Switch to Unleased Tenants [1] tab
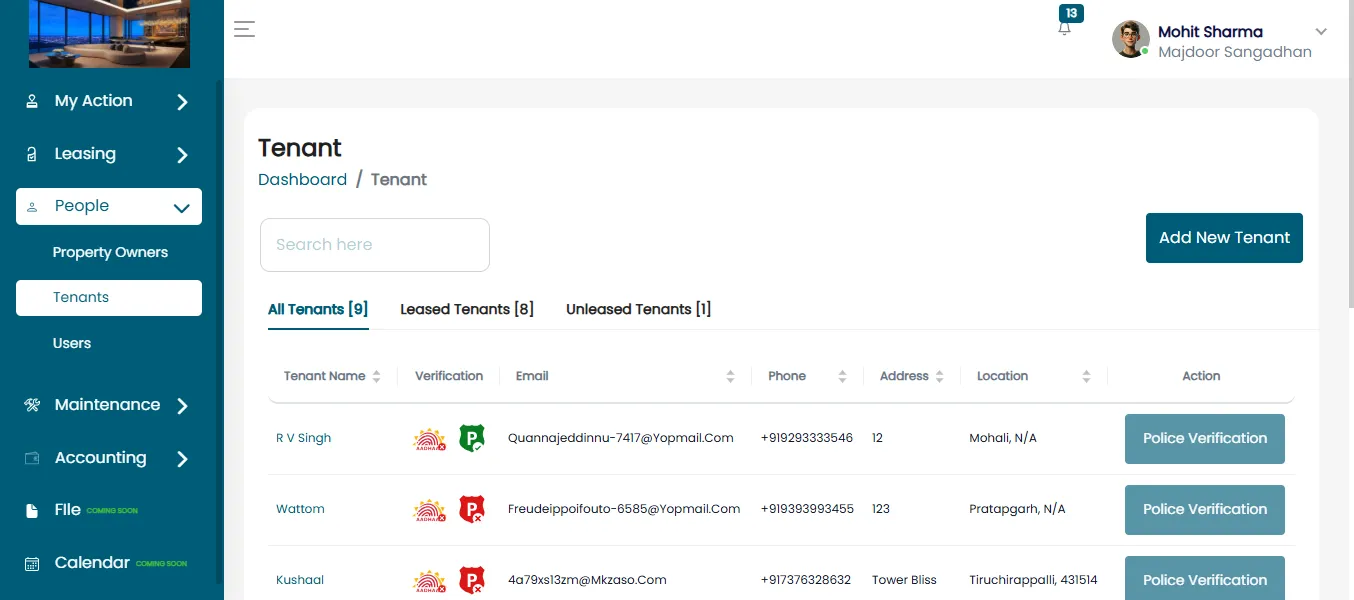 pos(638,309)
